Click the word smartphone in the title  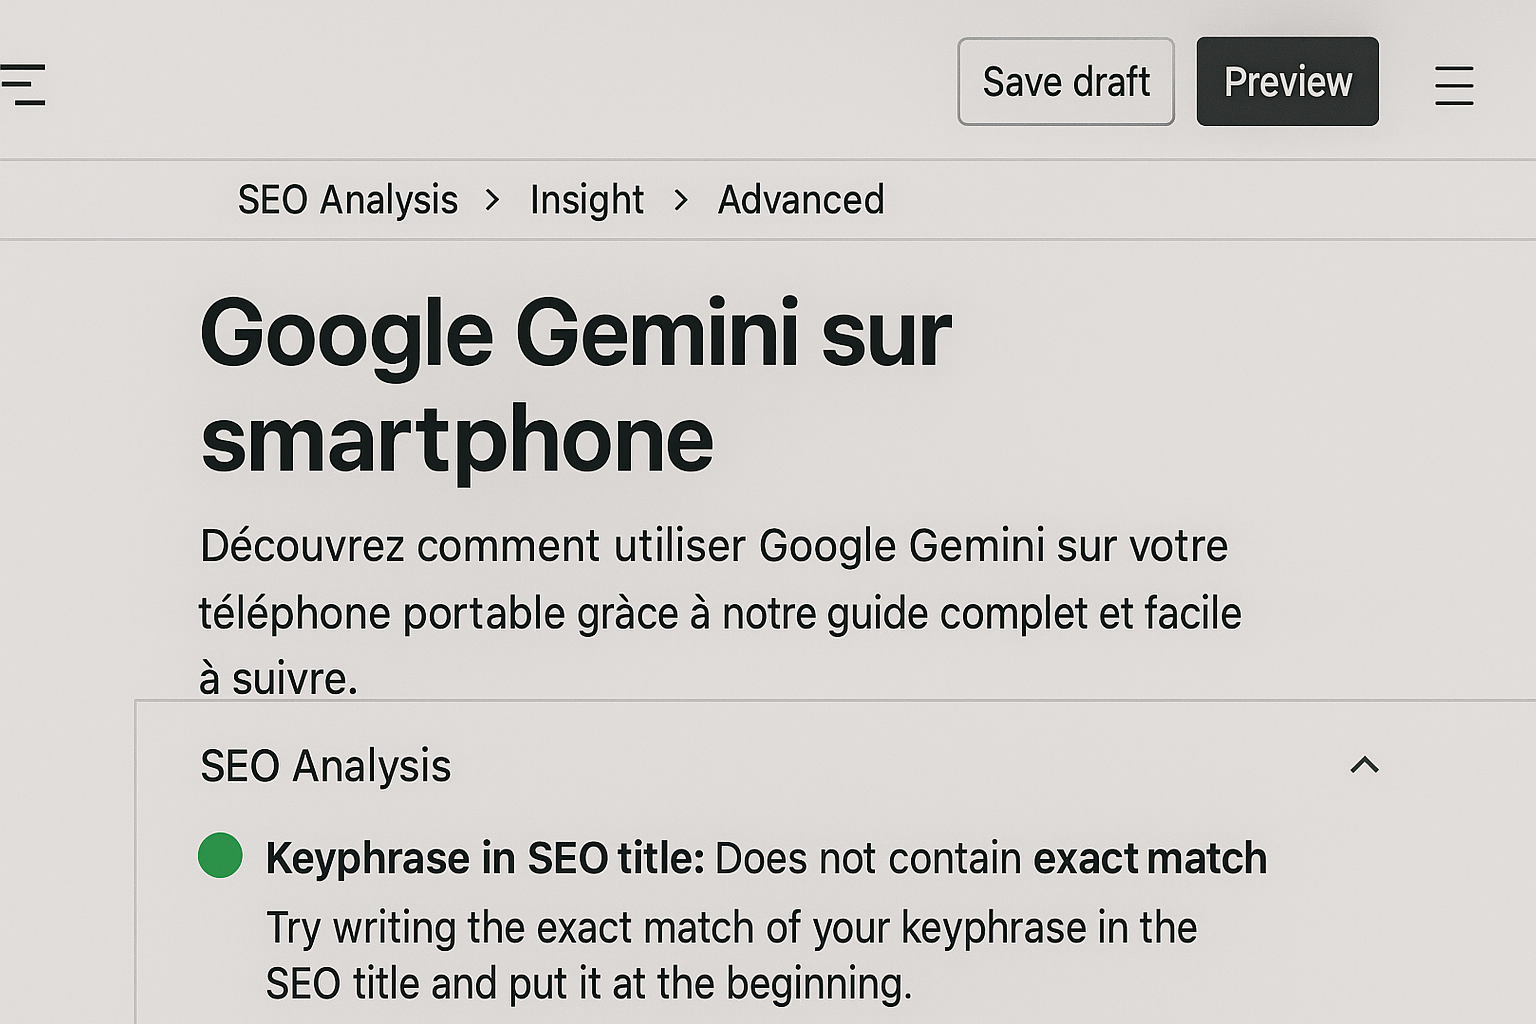[x=457, y=439]
